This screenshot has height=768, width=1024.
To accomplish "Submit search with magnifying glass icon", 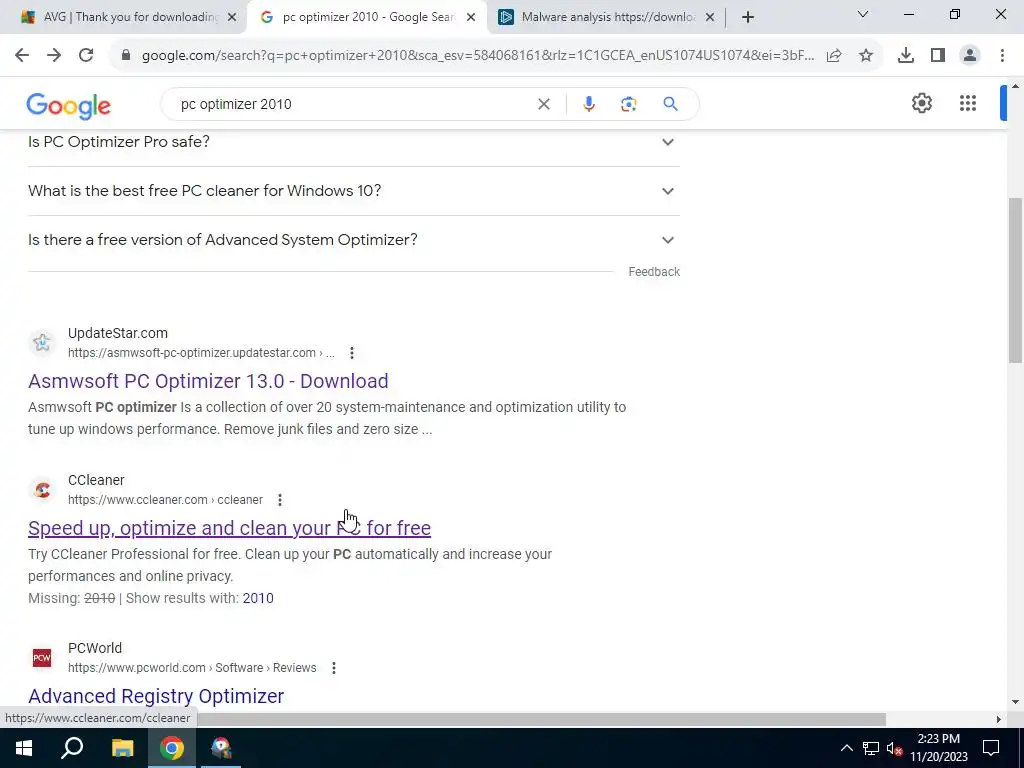I will [x=670, y=104].
